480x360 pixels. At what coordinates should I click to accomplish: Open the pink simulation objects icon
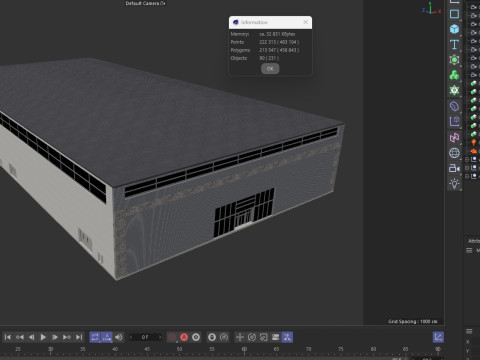click(454, 137)
